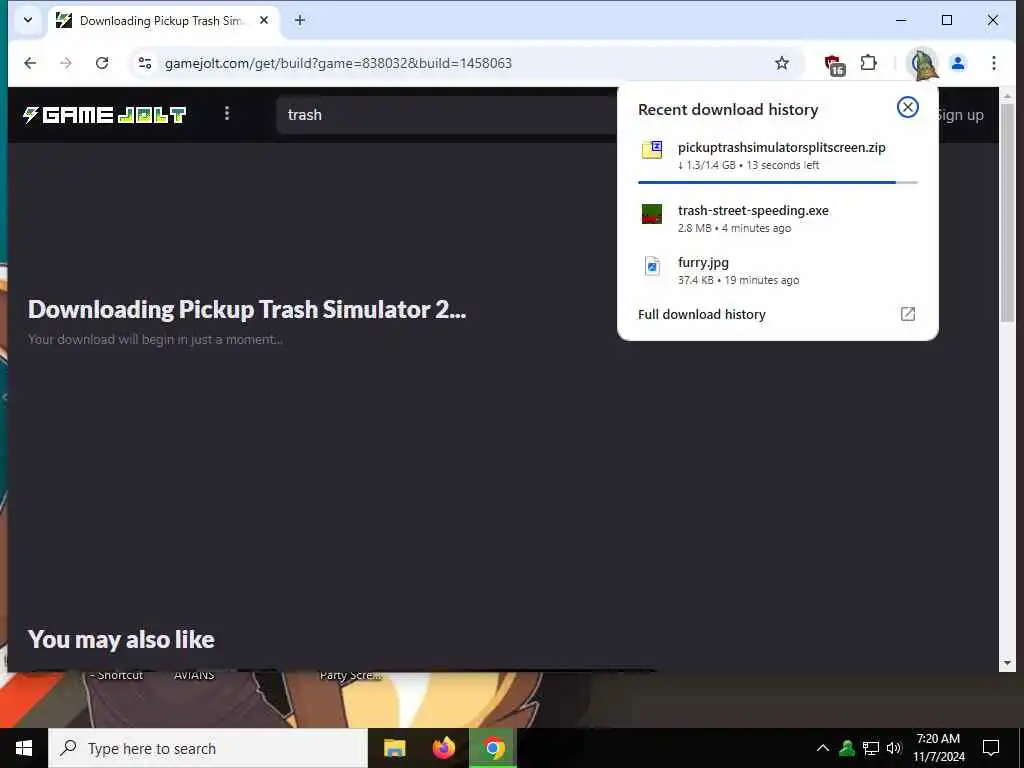
Task: Open Firefox from the taskbar
Action: click(443, 748)
